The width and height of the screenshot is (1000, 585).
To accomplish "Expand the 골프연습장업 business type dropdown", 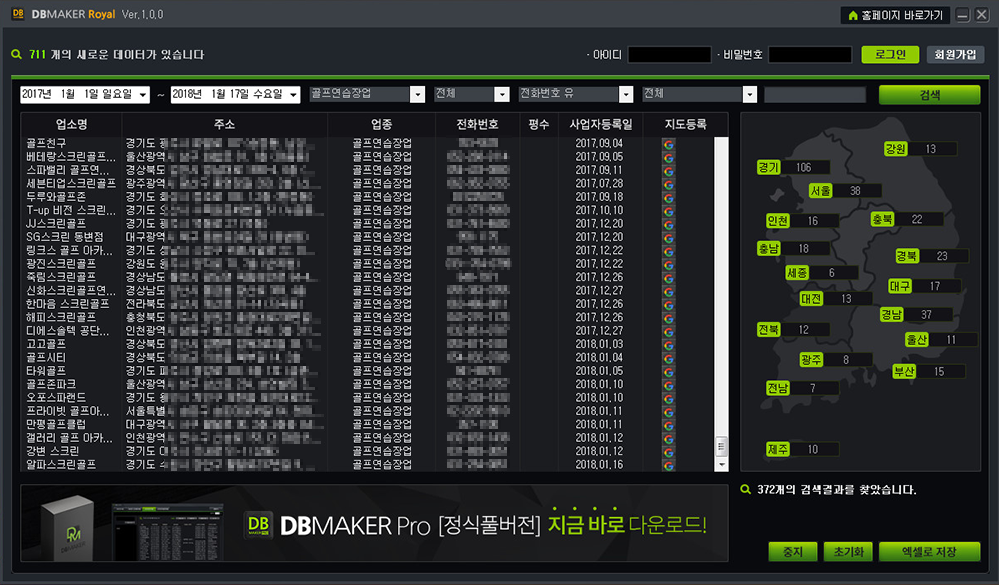I will coord(417,94).
